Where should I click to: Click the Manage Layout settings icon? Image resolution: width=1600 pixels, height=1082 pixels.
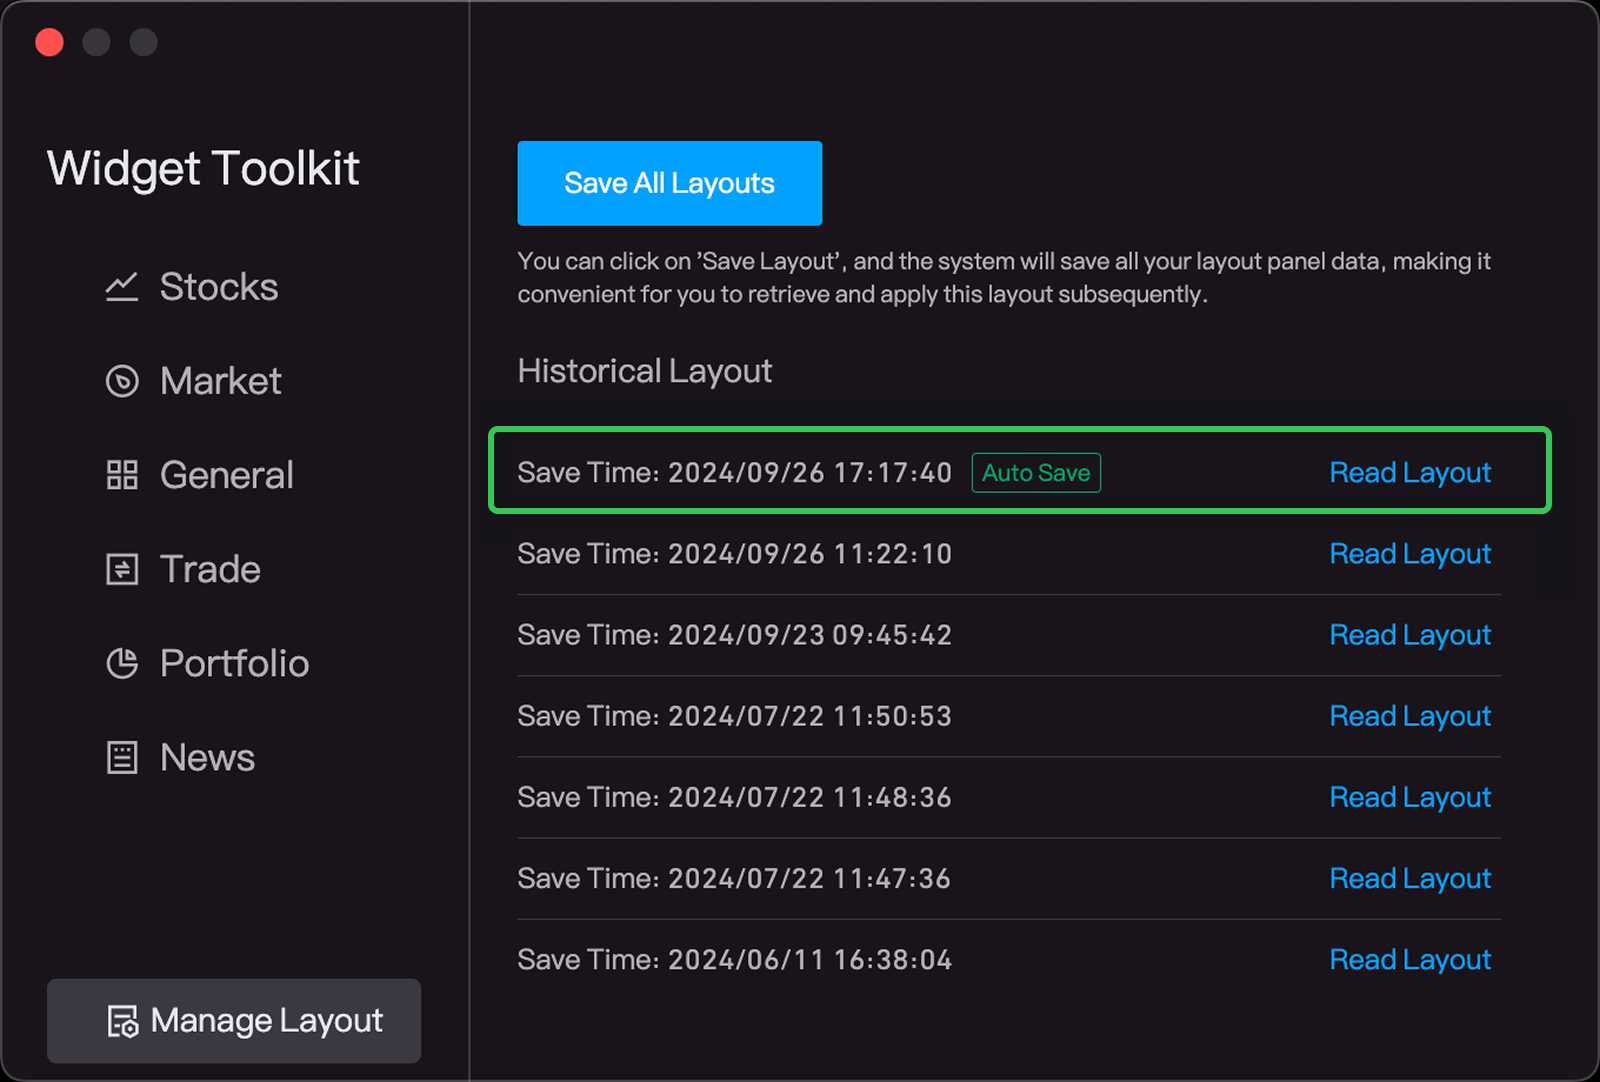coord(122,1021)
